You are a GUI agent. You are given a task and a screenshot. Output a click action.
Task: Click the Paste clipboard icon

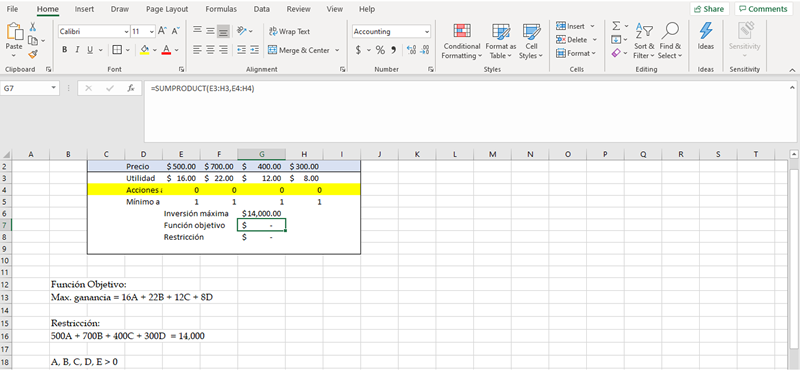click(x=14, y=33)
